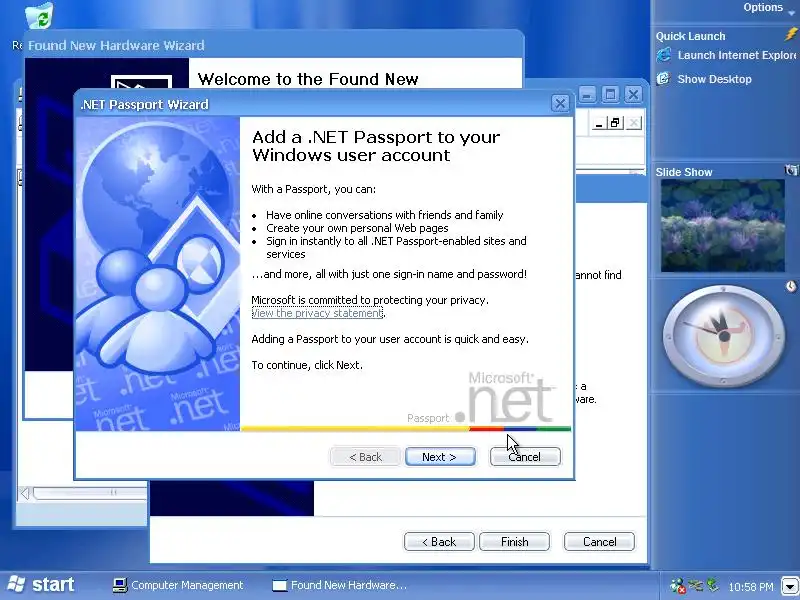Click the 10:58 PM taskbar clock
Image resolution: width=800 pixels, height=600 pixels.
pyautogui.click(x=751, y=587)
